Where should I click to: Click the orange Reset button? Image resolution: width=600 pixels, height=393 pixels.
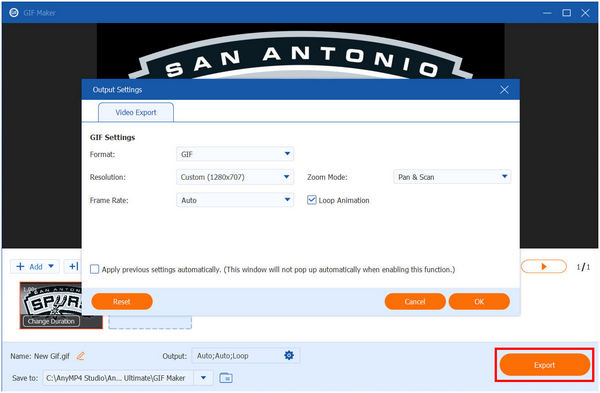[122, 302]
